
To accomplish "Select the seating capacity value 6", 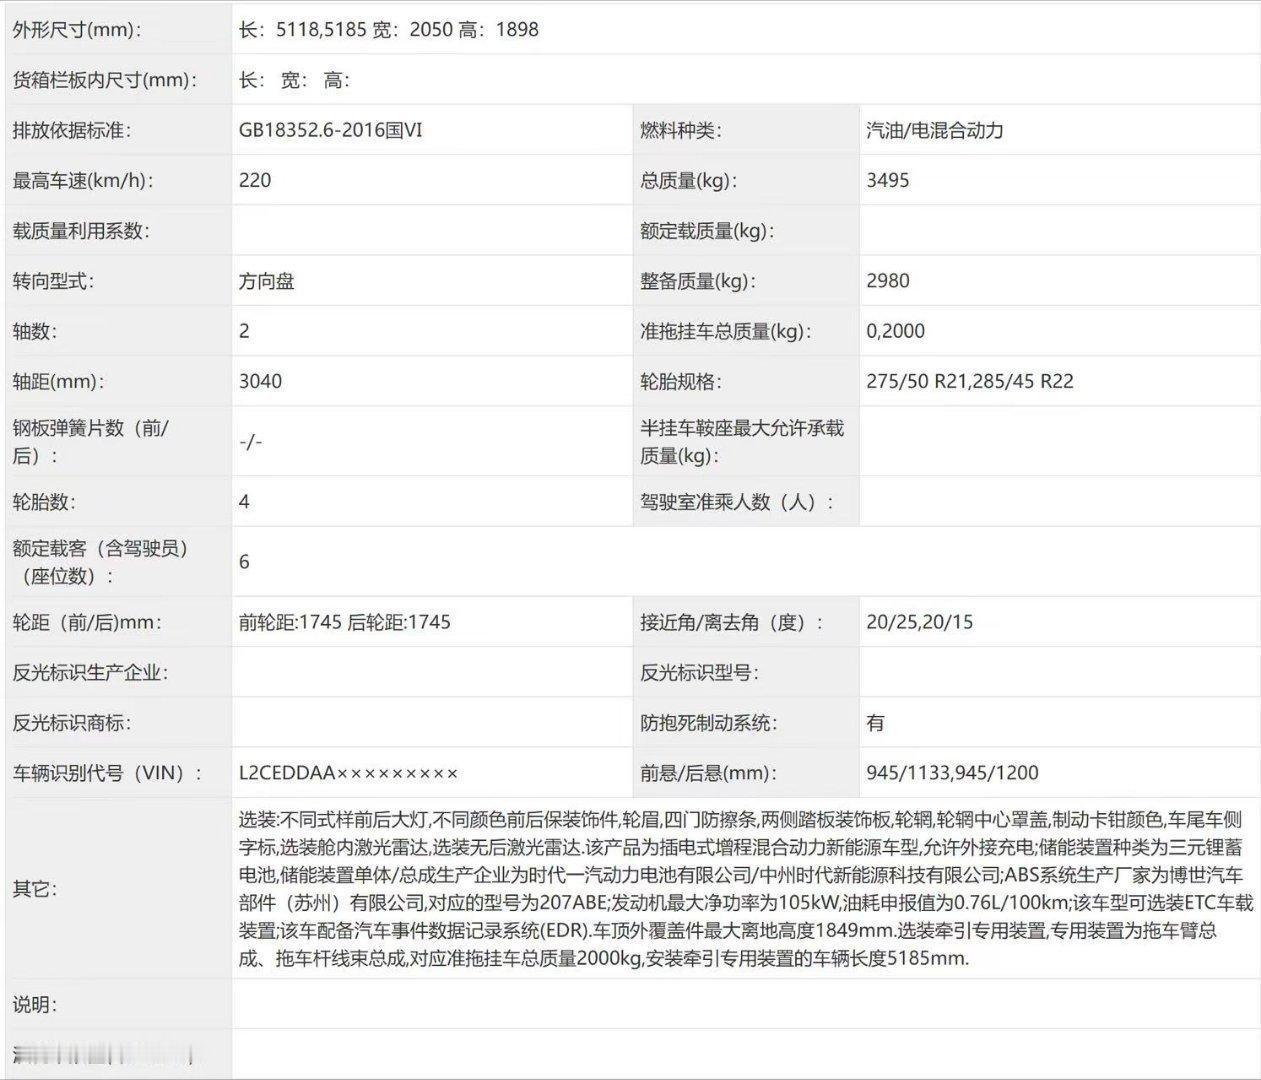I will point(245,562).
